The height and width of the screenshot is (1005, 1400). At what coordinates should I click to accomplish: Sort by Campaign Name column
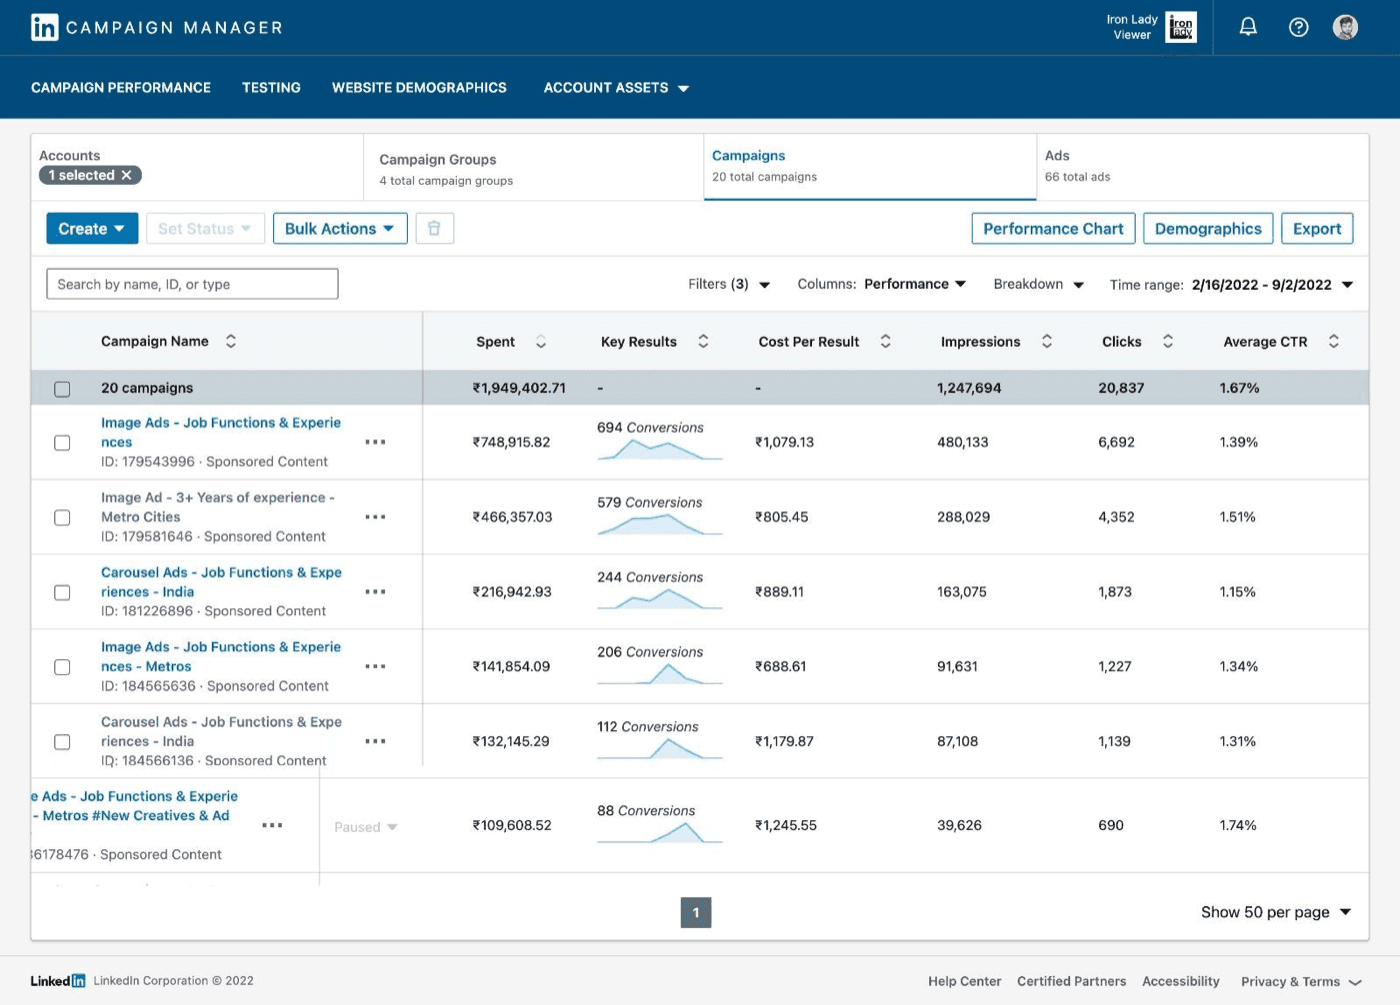[231, 341]
